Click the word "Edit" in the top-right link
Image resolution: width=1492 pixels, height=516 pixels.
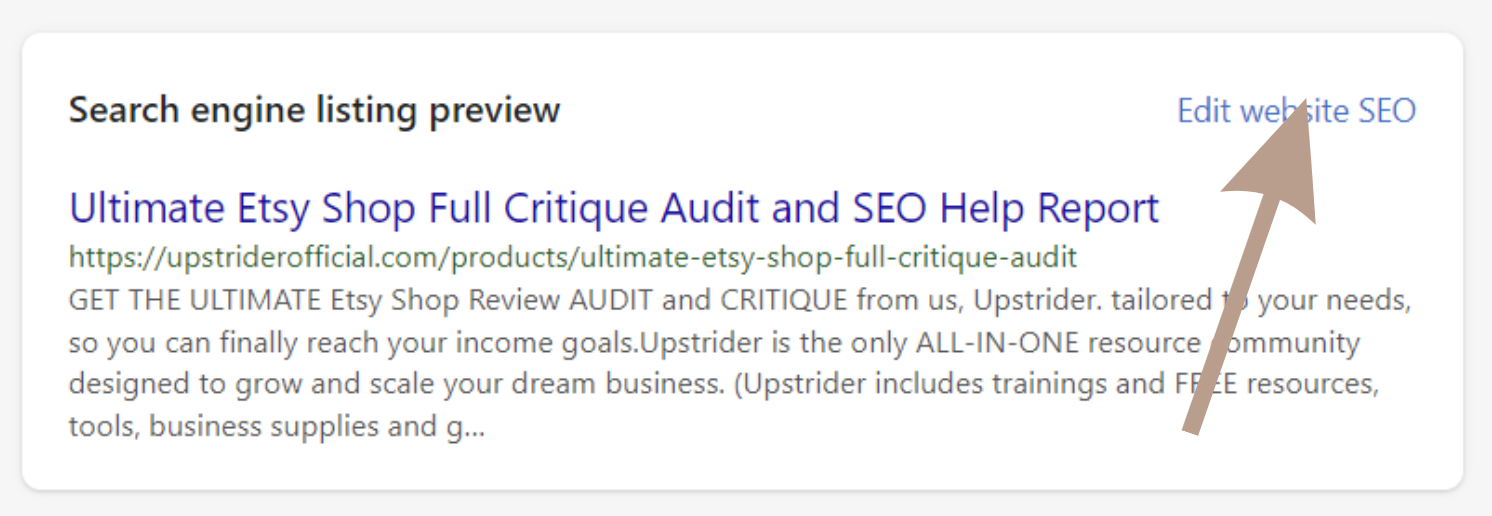click(1203, 111)
